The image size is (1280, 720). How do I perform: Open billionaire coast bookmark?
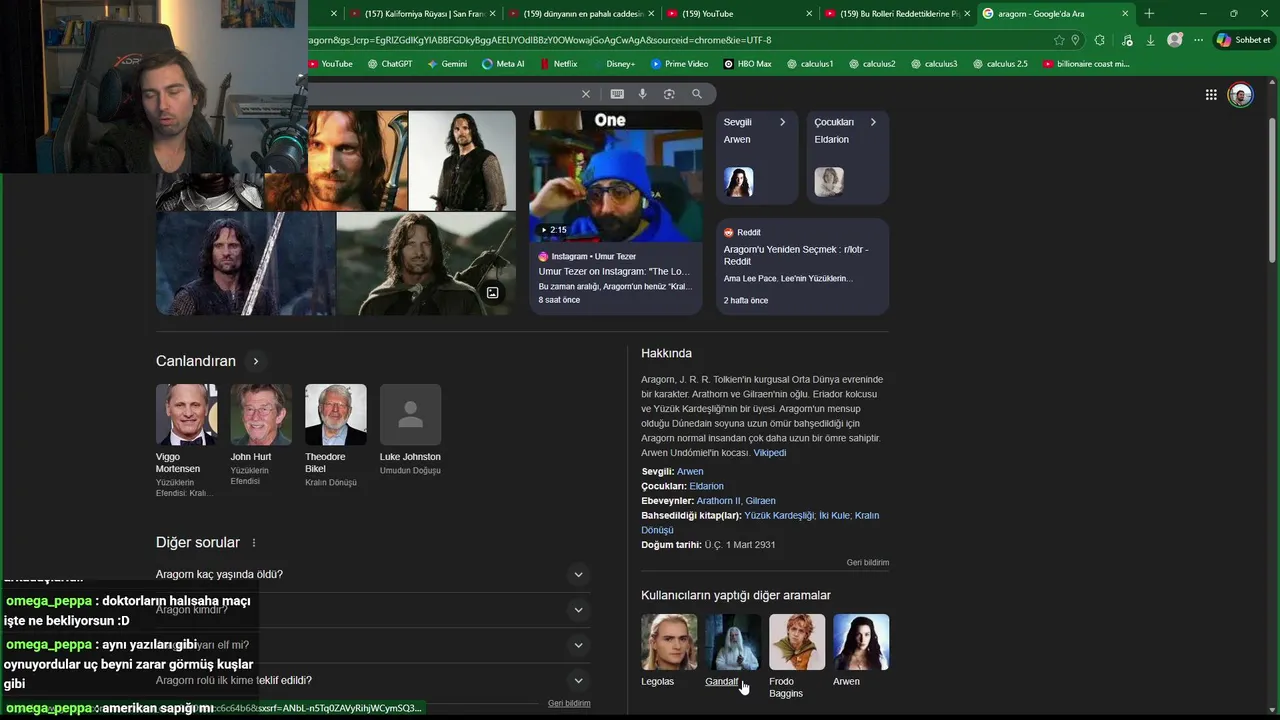[1086, 64]
